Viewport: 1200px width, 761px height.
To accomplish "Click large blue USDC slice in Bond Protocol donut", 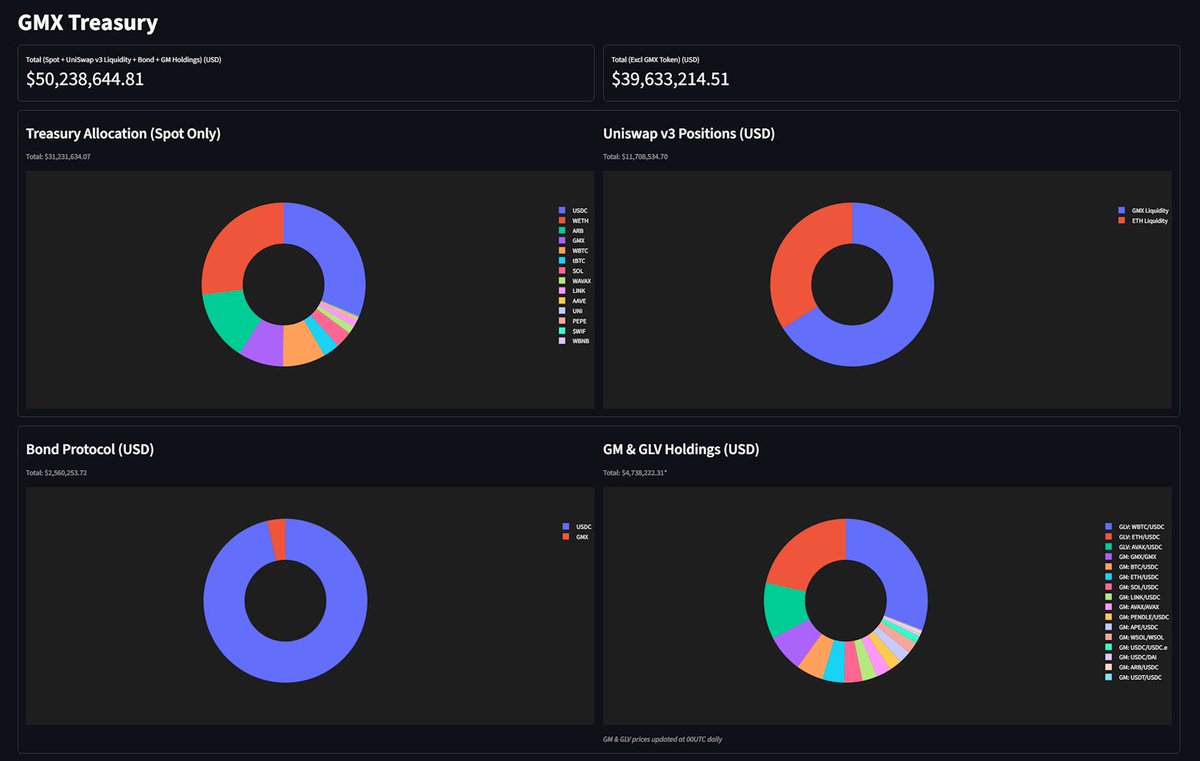I will tap(285, 660).
